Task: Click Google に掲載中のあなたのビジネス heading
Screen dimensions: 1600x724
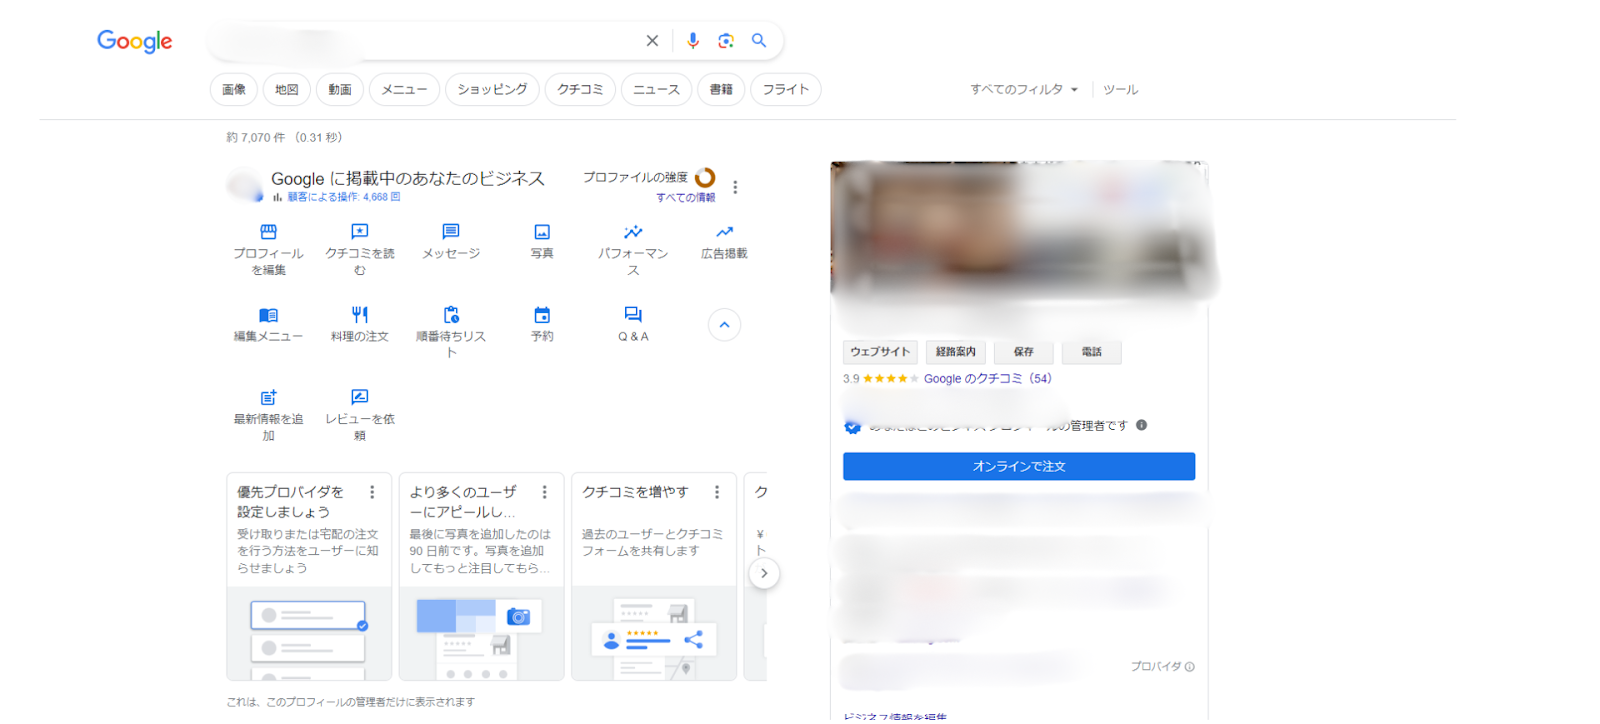Action: coord(408,179)
